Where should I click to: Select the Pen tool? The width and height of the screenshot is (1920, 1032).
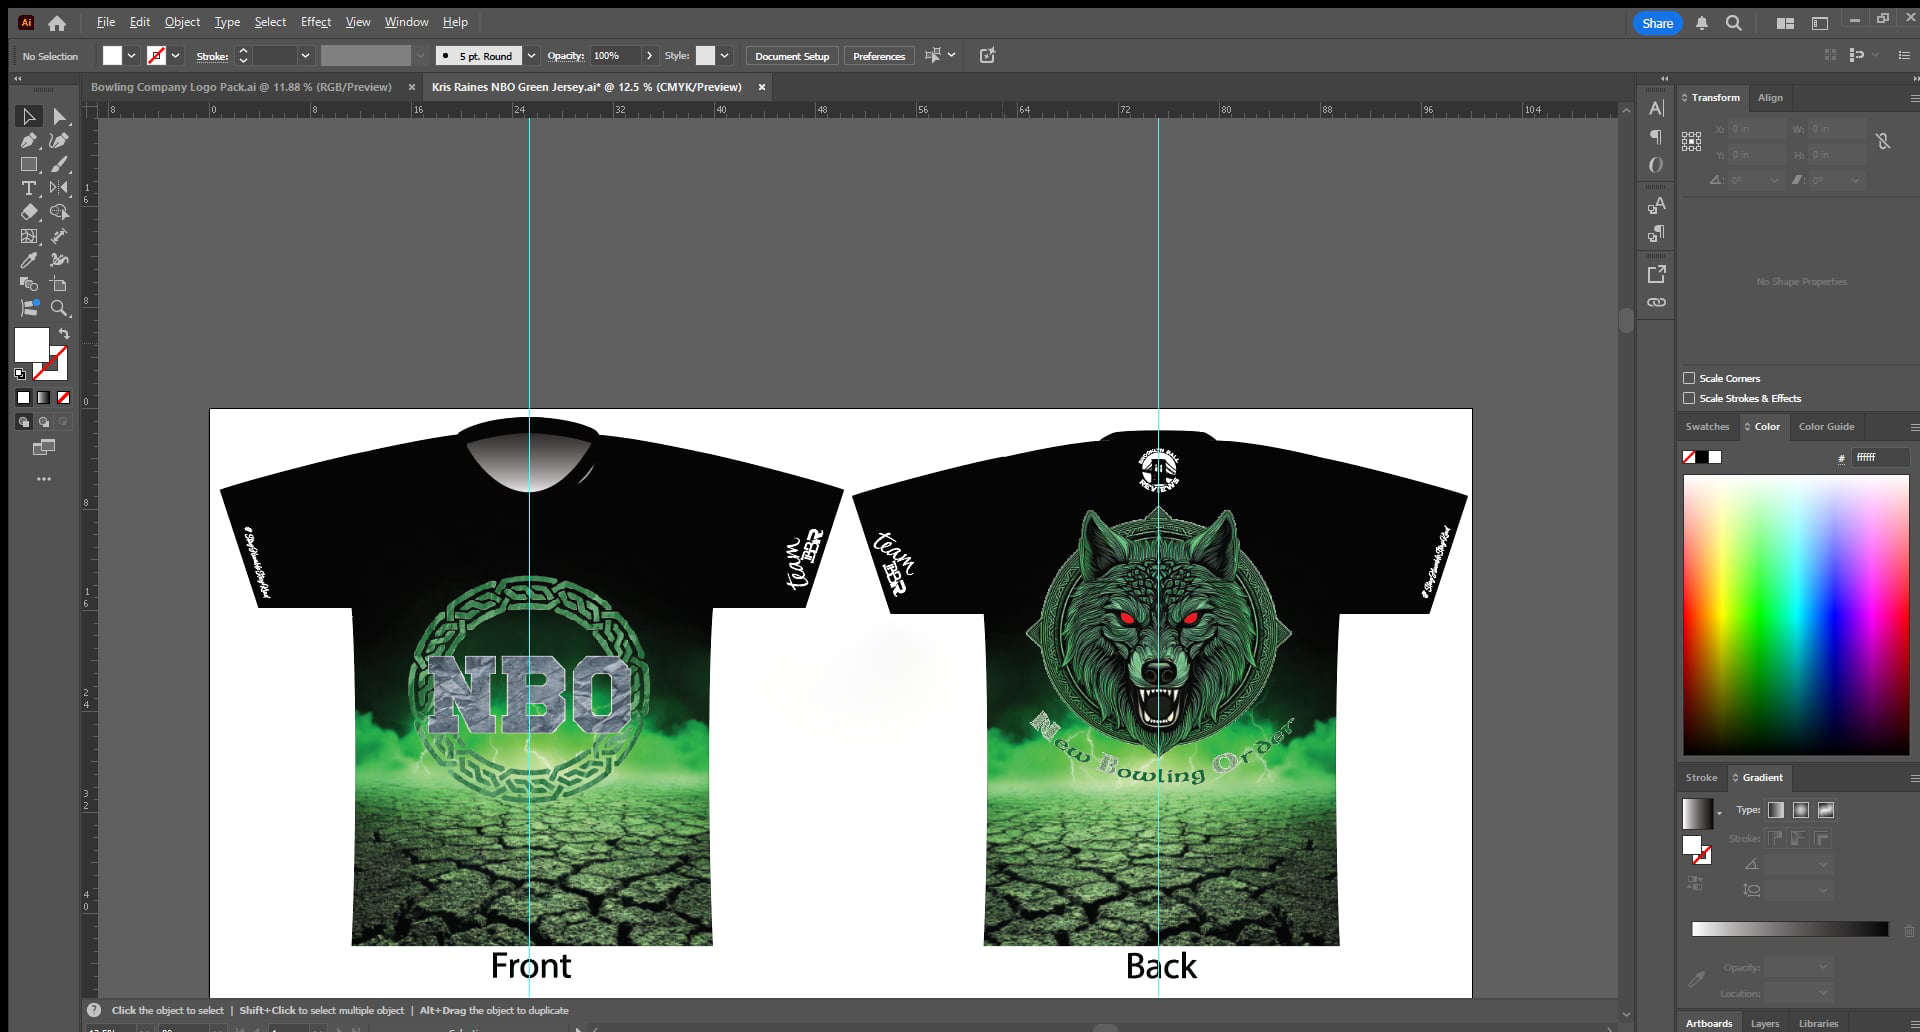click(x=29, y=141)
